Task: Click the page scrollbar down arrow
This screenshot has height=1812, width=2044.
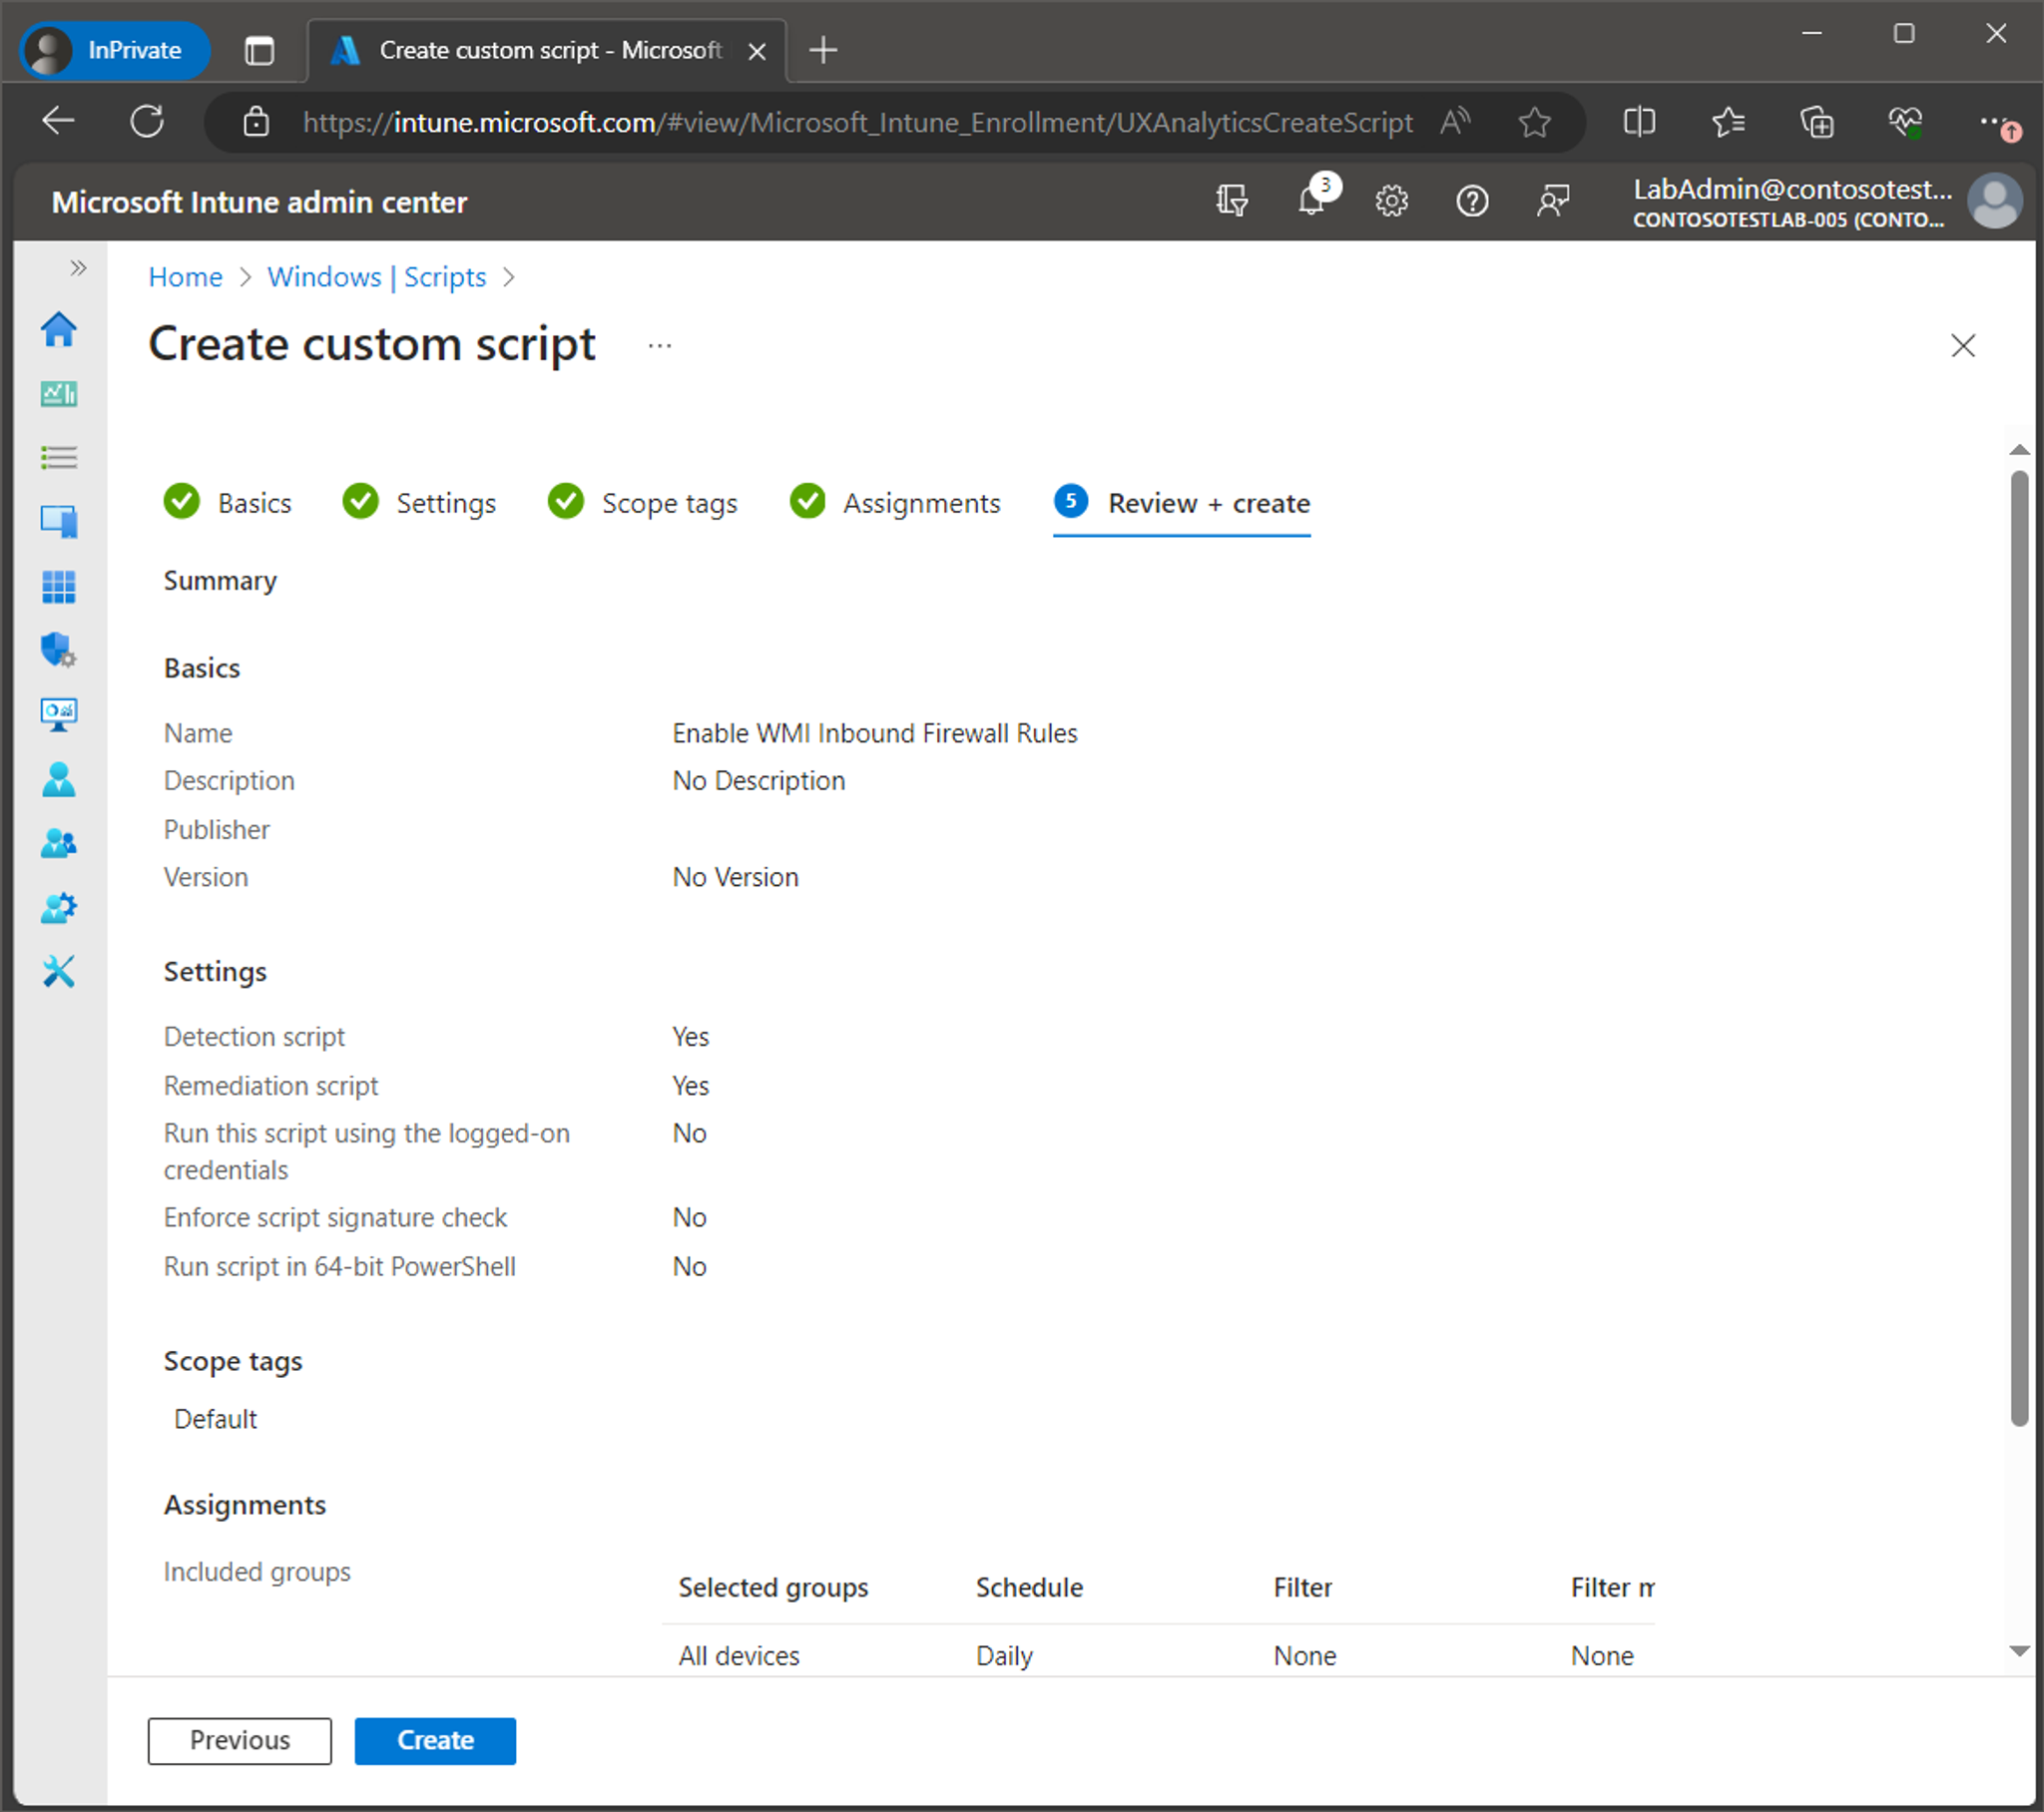Action: 2019,1651
